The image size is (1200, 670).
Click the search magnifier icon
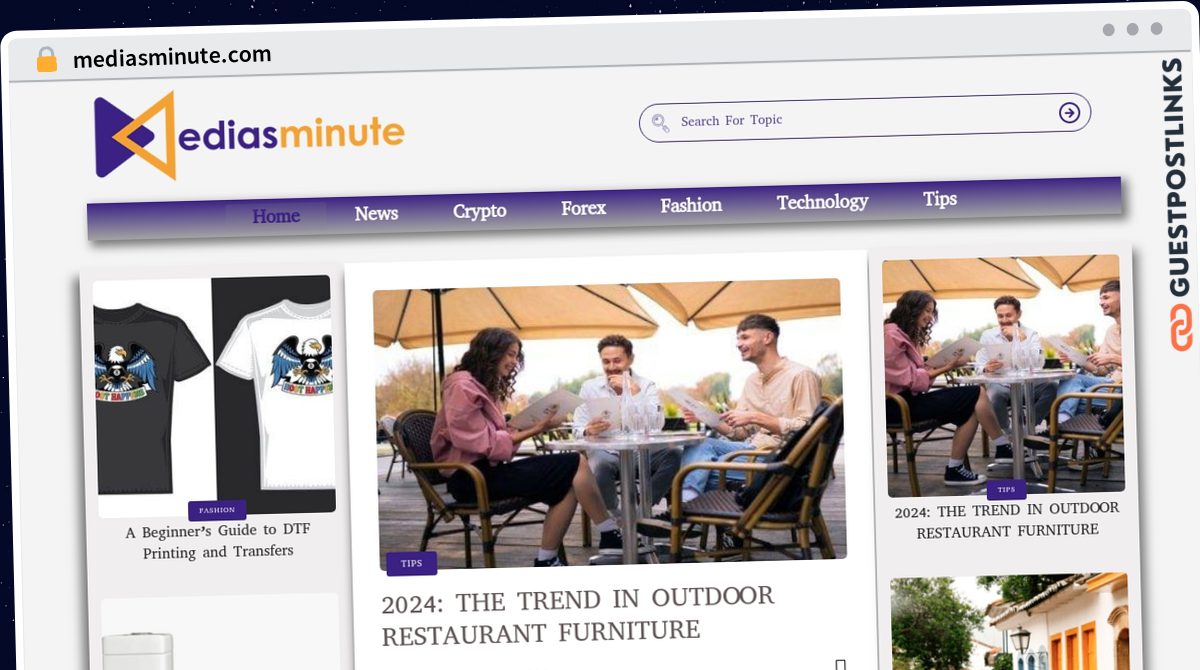[660, 123]
